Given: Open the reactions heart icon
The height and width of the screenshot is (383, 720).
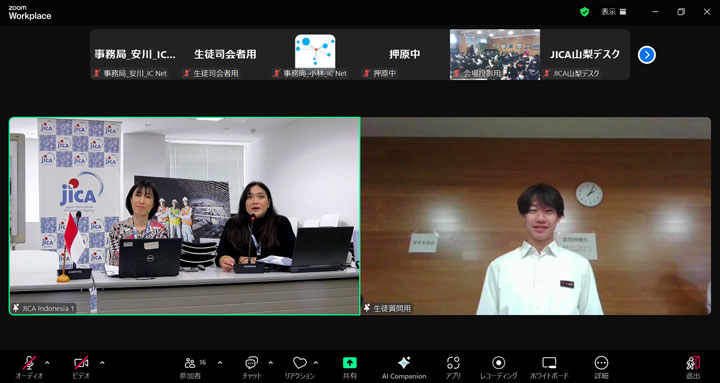Looking at the screenshot, I should (x=299, y=367).
